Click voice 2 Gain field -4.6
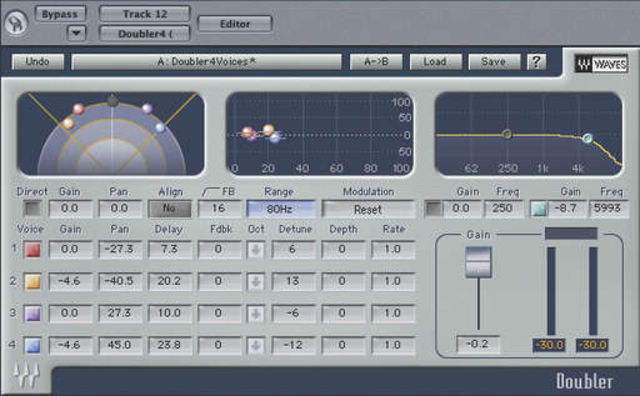The image size is (640, 396). (x=70, y=281)
